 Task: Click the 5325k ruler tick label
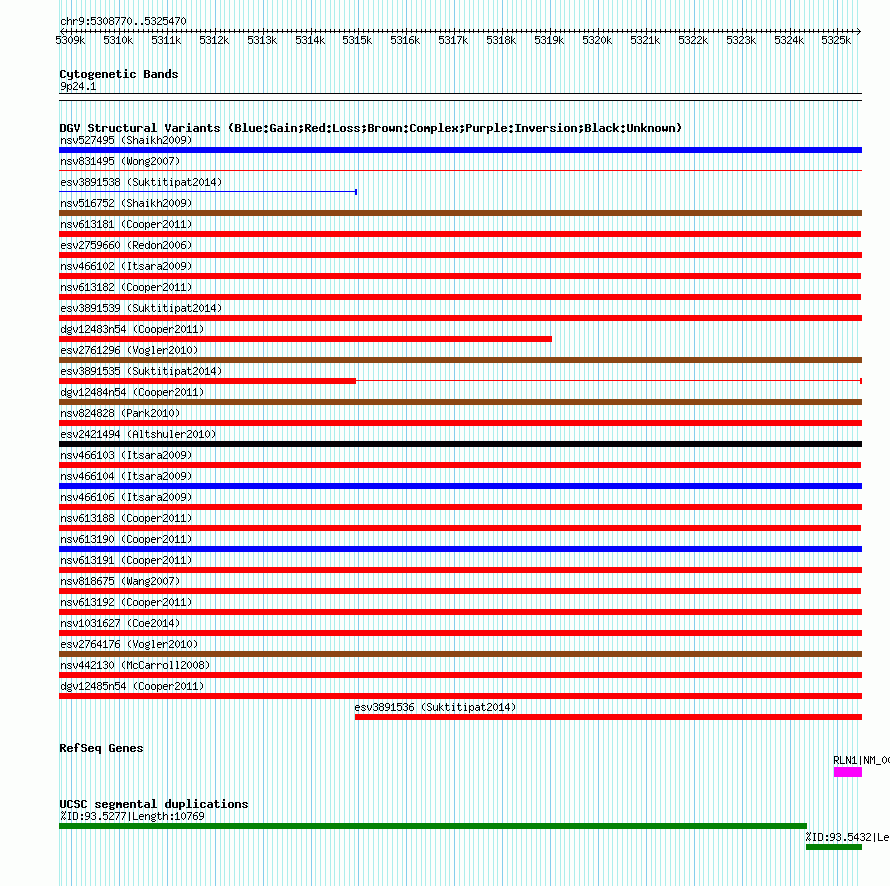tap(836, 40)
